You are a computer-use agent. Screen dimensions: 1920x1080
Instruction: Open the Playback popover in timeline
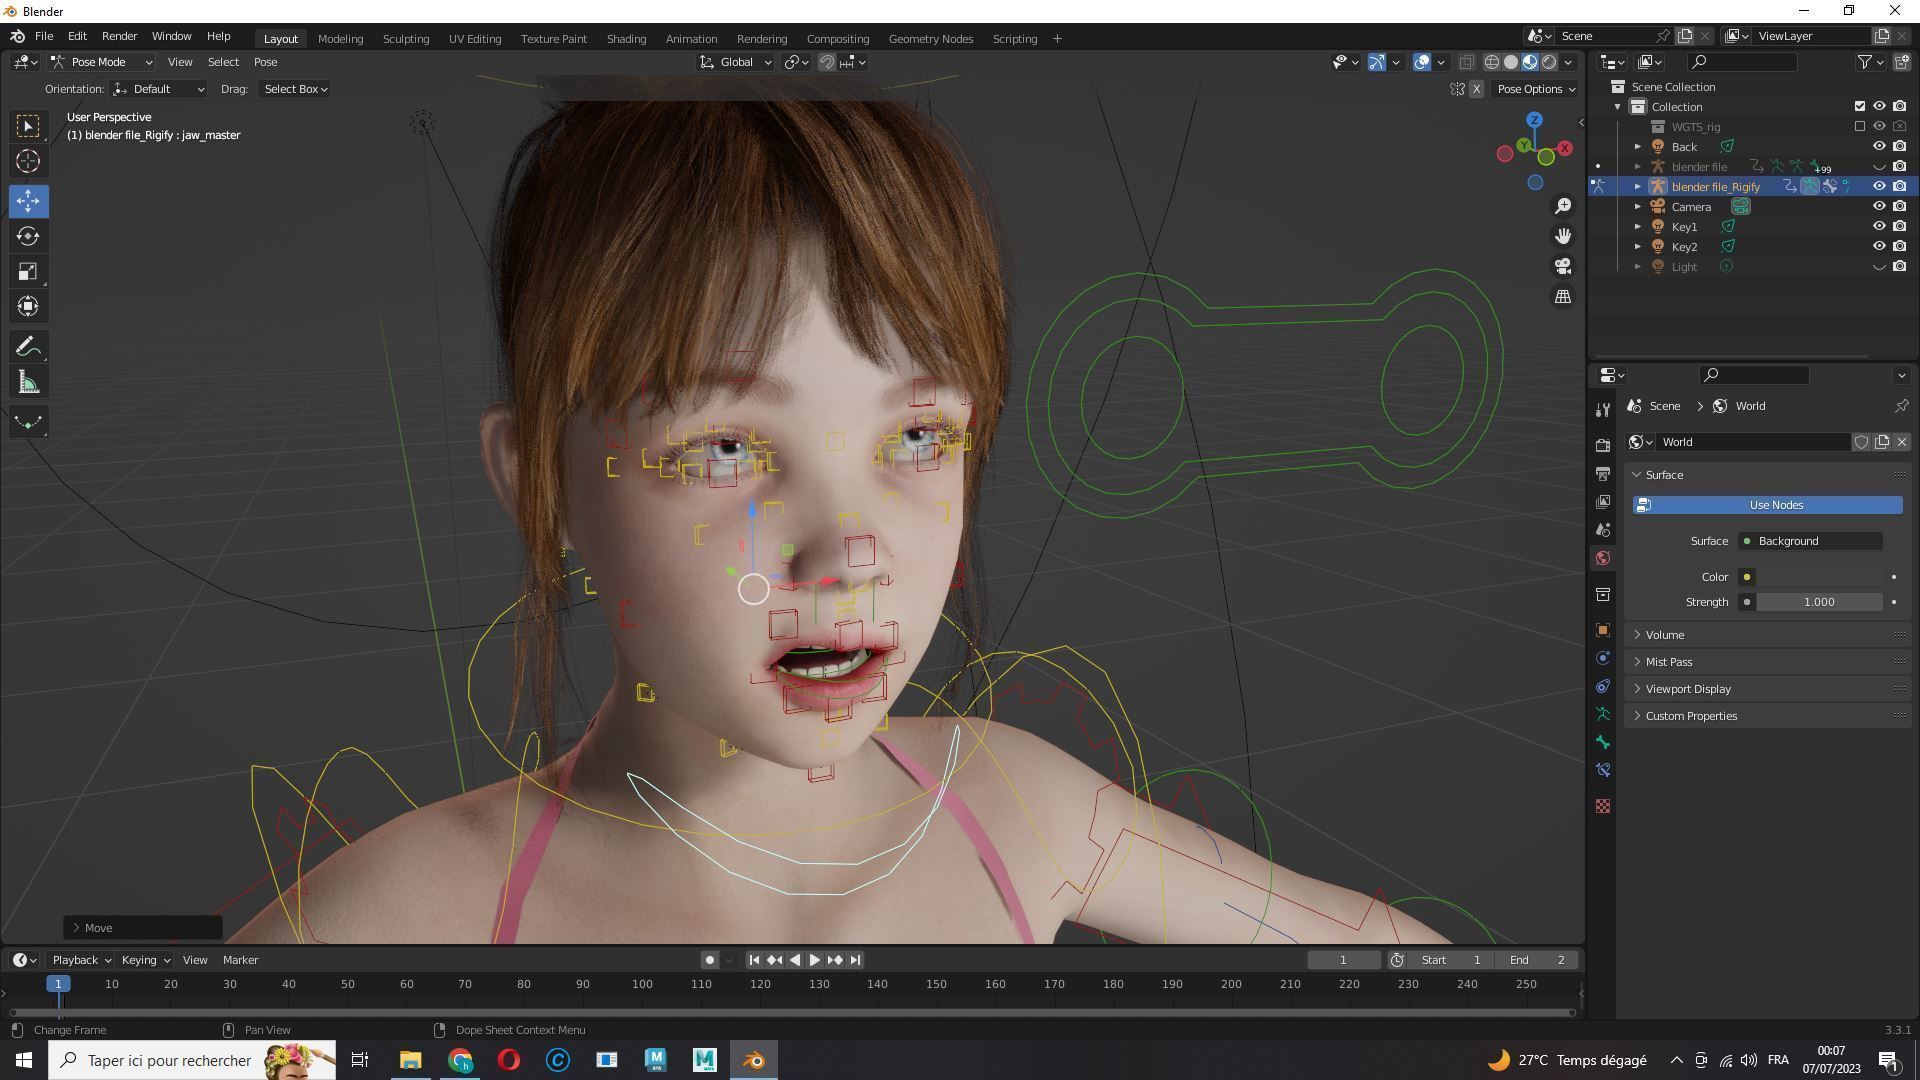[81, 960]
